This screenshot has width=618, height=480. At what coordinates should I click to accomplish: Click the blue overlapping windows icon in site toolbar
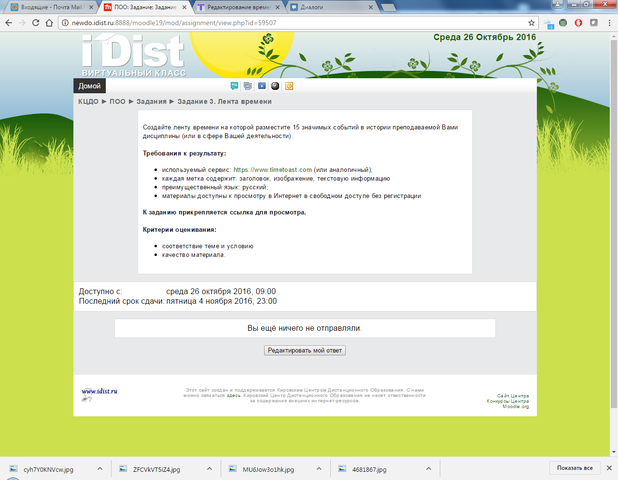[248, 86]
